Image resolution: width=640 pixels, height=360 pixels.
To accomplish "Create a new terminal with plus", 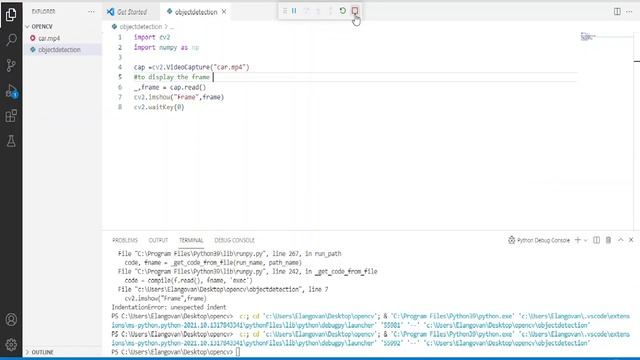I will (578, 240).
